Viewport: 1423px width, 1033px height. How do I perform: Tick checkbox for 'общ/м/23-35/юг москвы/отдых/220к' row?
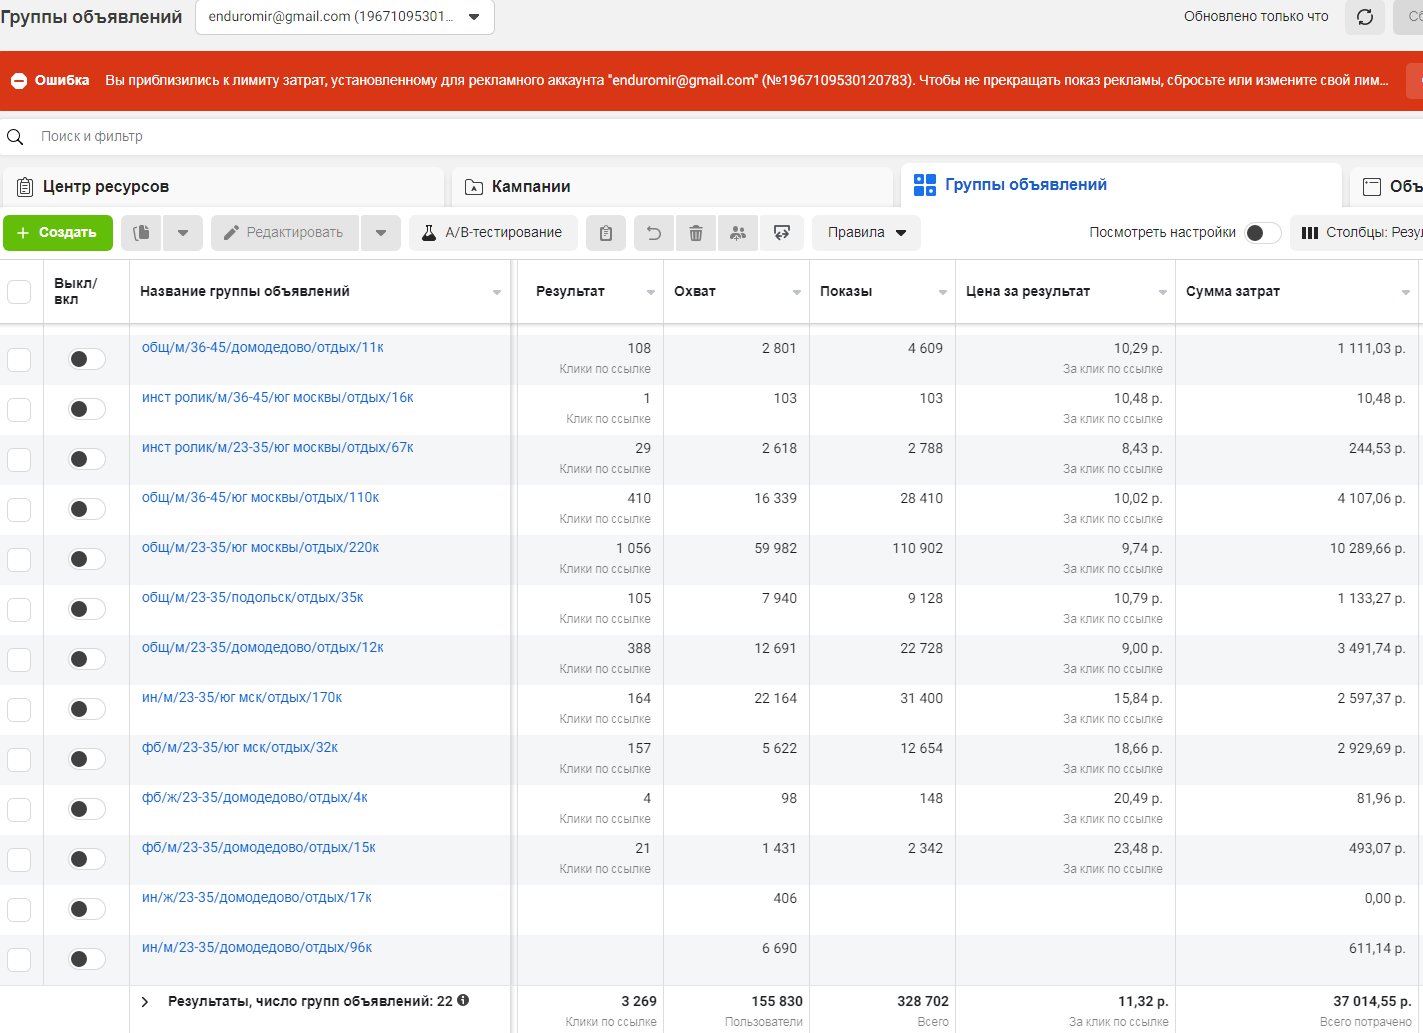19,559
